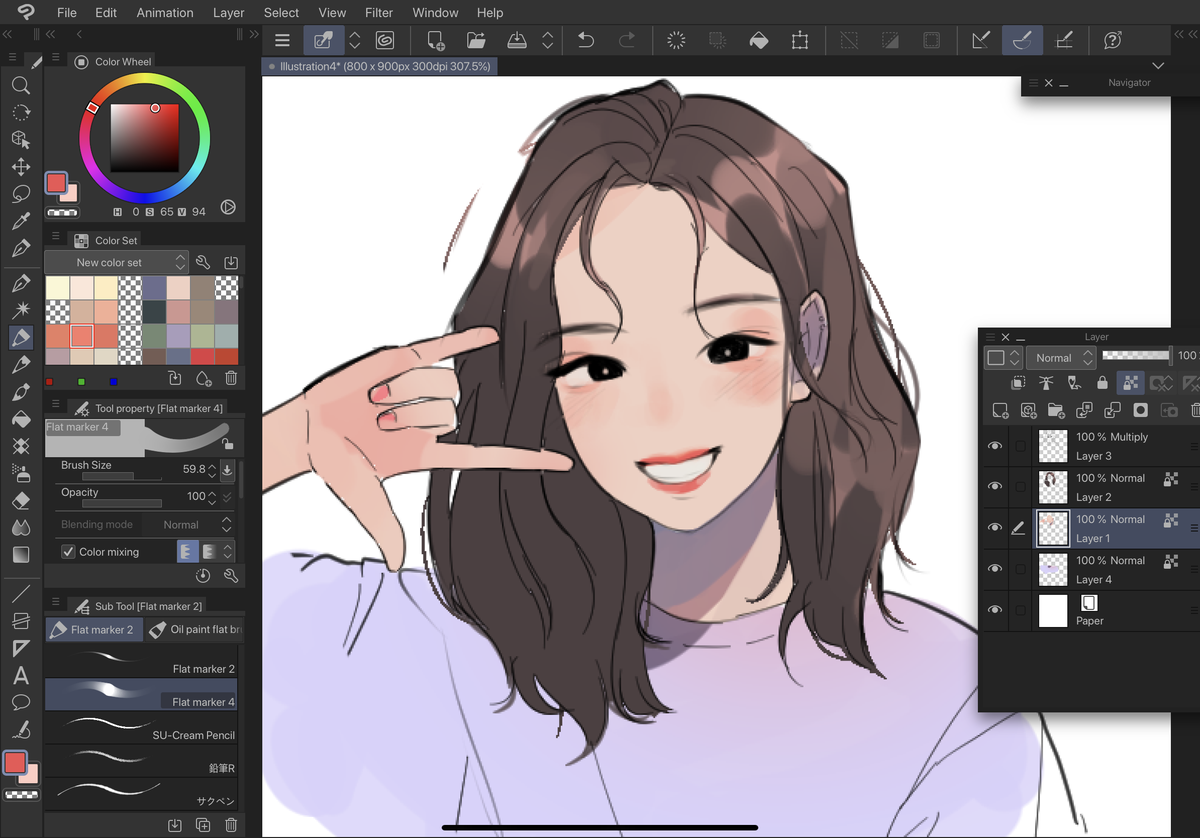Click Redo arrow in command bar

[x=627, y=41]
